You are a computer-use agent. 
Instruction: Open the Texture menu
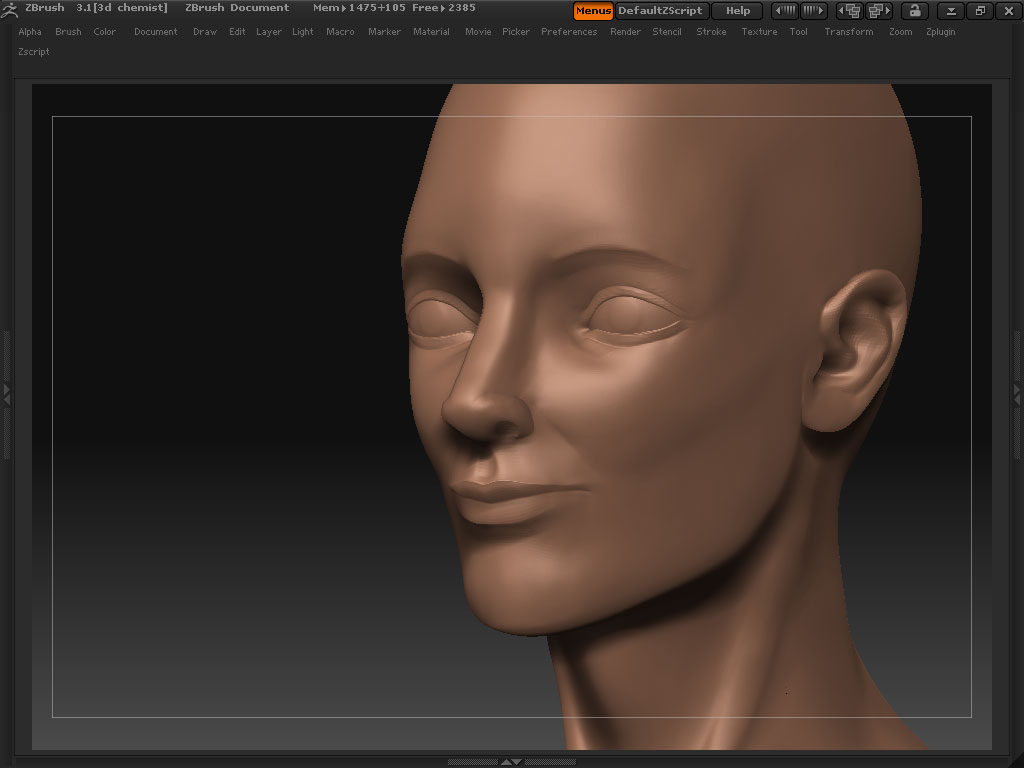759,31
